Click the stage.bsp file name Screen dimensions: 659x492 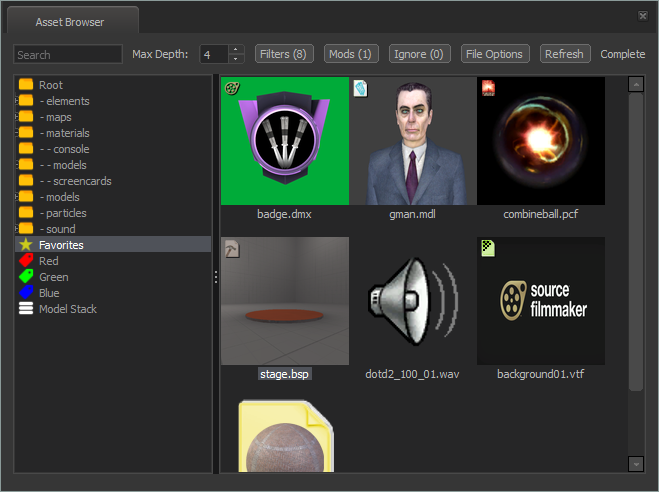coord(285,374)
